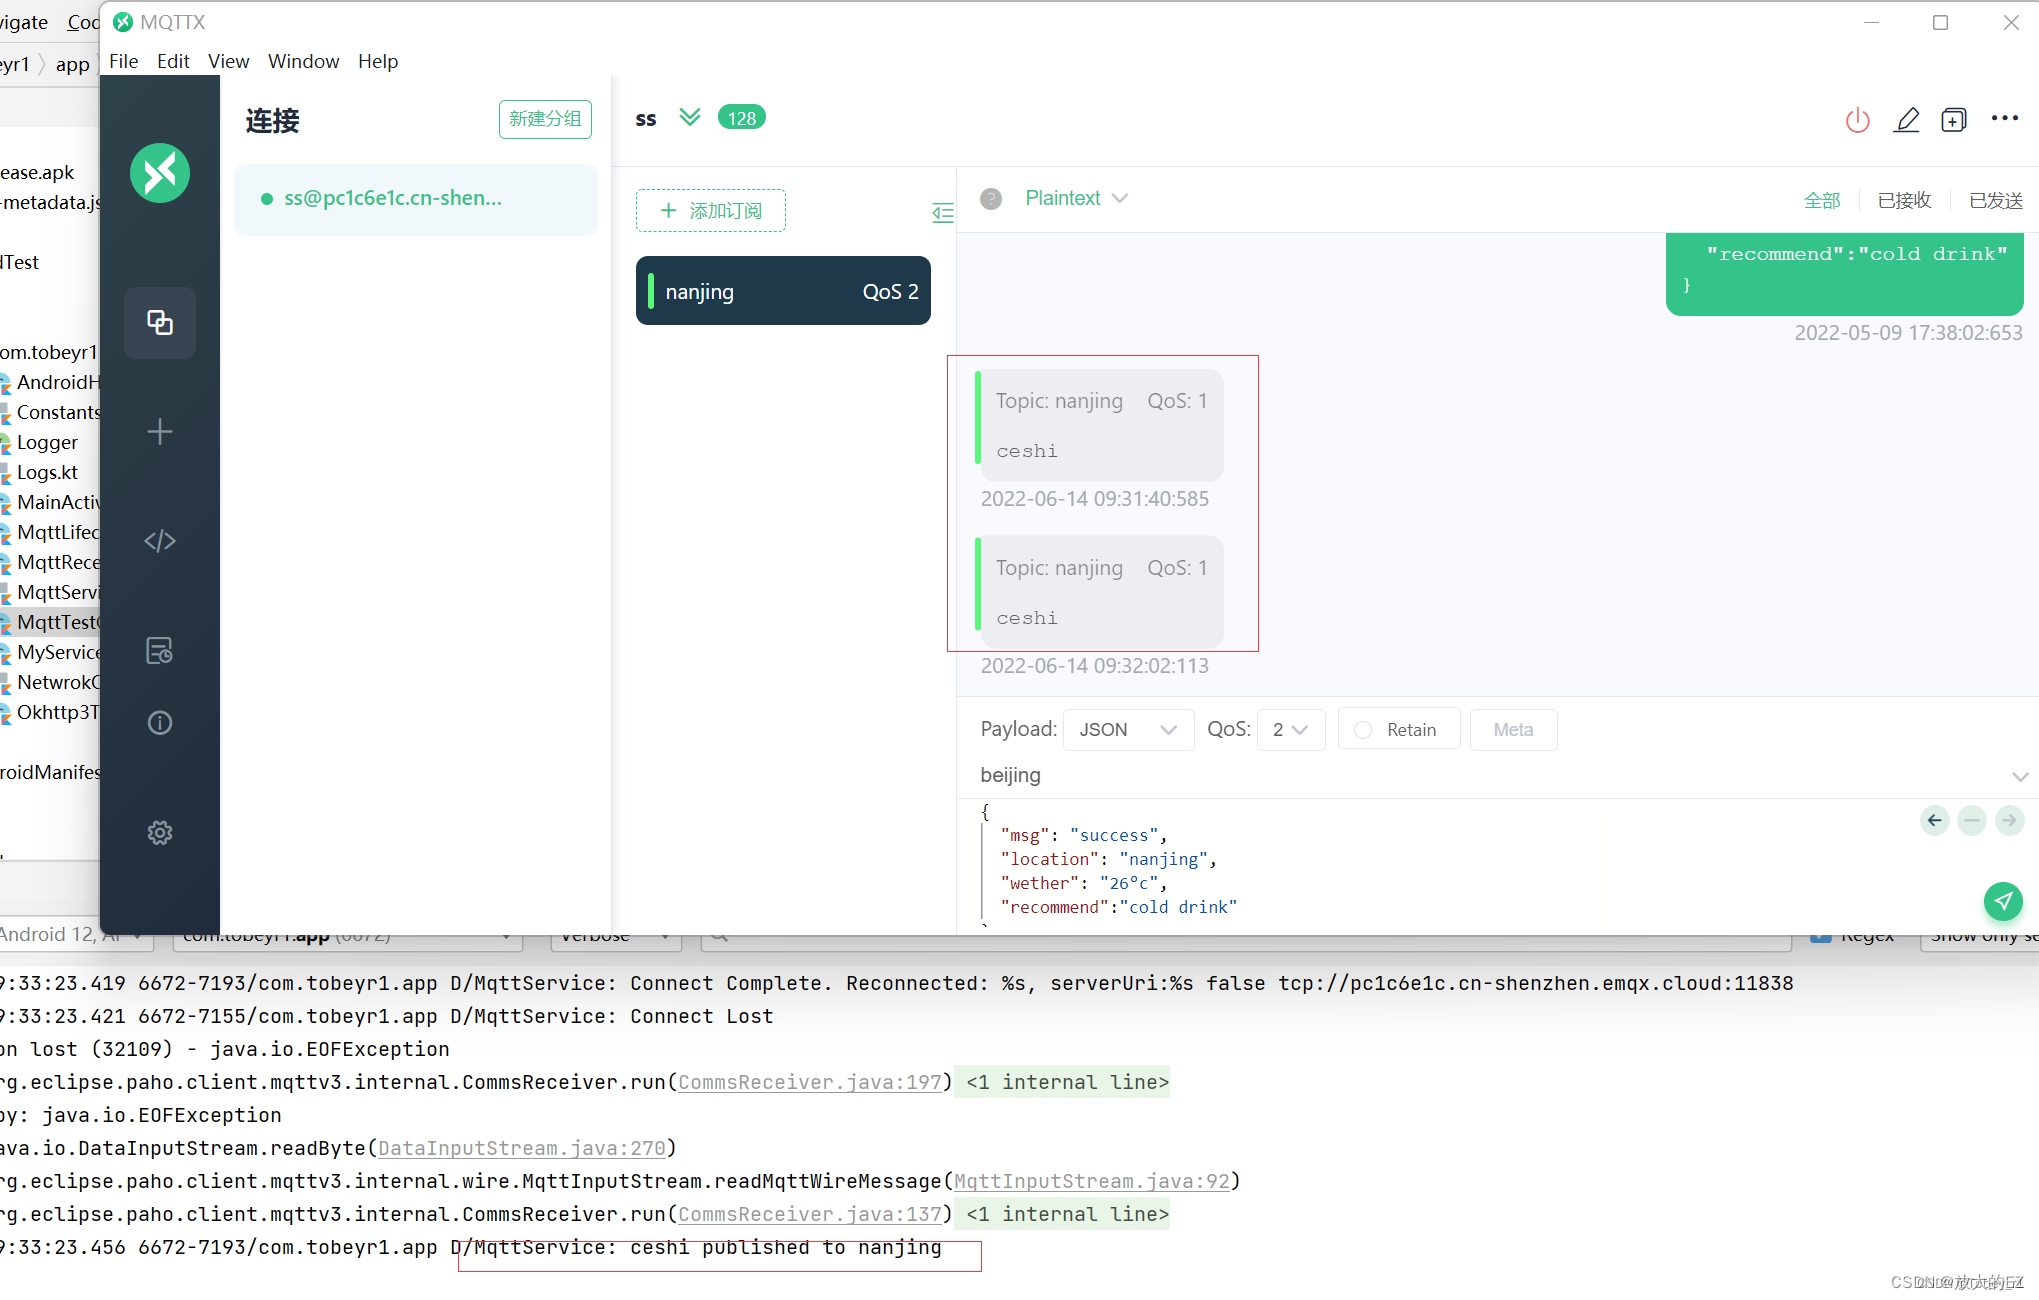Open the CommsReceiver.java:197 stack trace link
The height and width of the screenshot is (1300, 2039).
tap(810, 1082)
